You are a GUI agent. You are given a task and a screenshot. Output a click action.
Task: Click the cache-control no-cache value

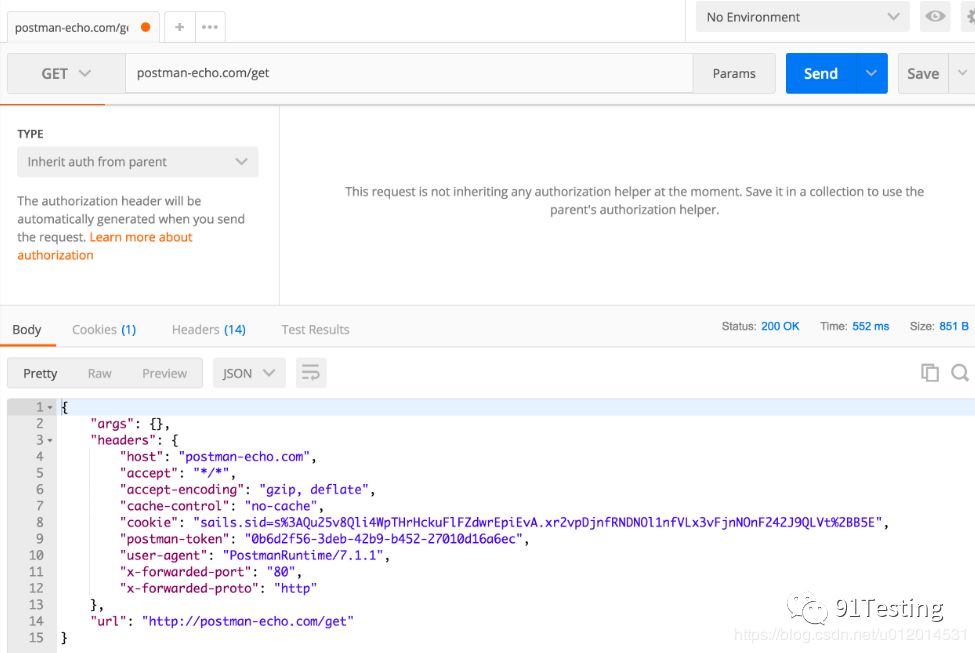(x=281, y=506)
